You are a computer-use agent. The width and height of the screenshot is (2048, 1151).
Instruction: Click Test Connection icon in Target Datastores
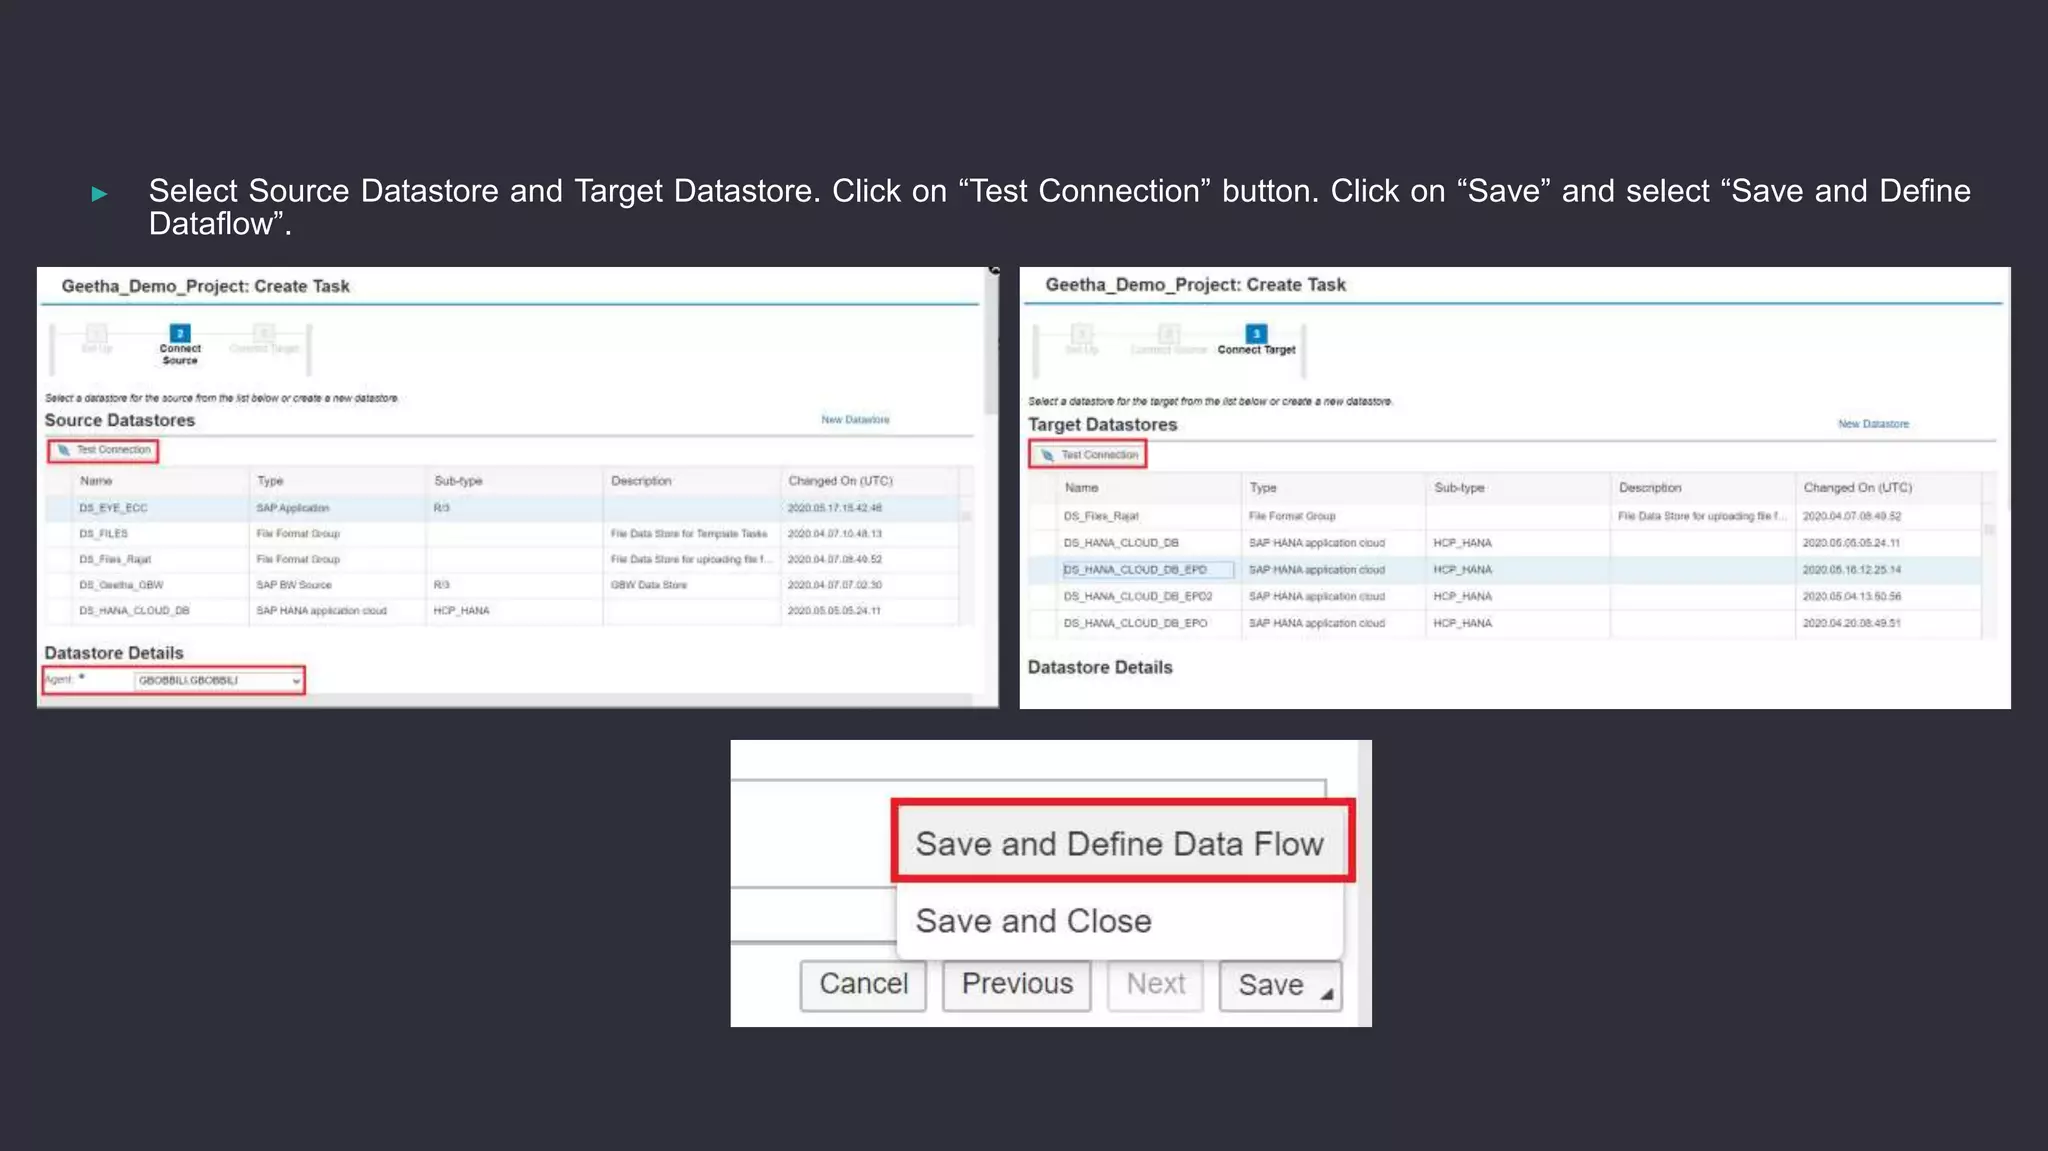(x=1047, y=455)
